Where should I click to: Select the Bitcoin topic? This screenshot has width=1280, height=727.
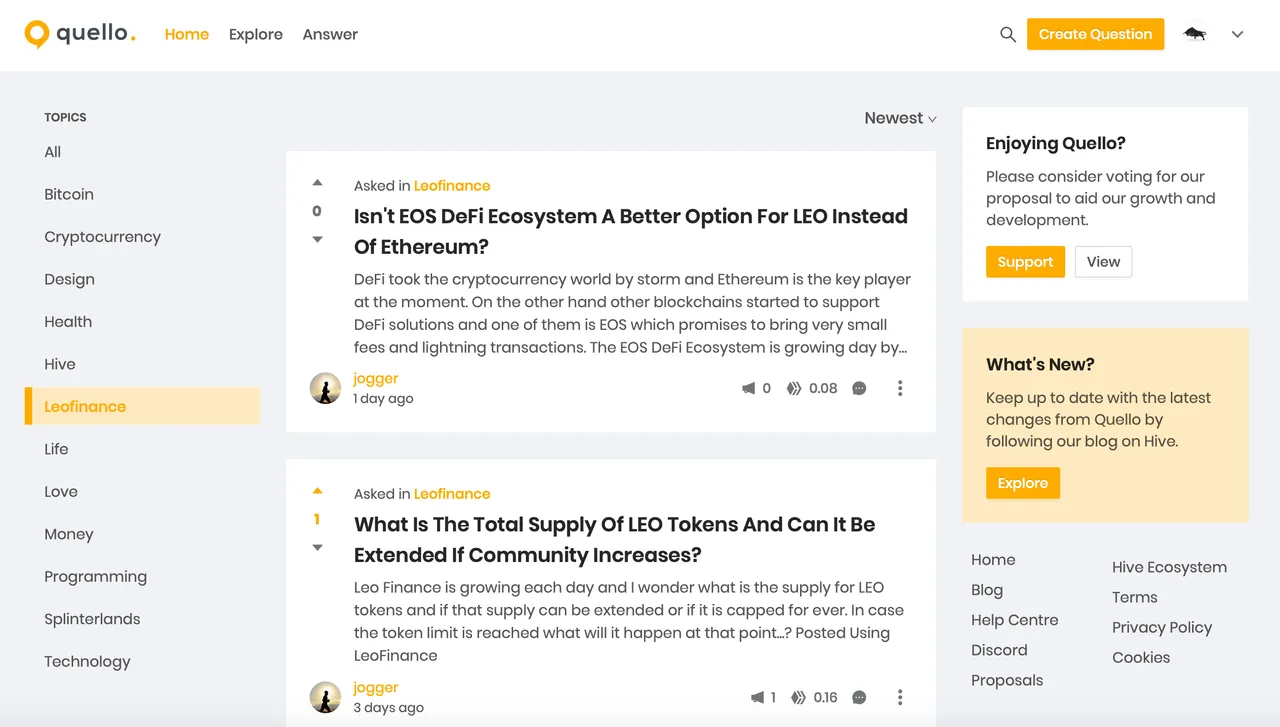[69, 194]
